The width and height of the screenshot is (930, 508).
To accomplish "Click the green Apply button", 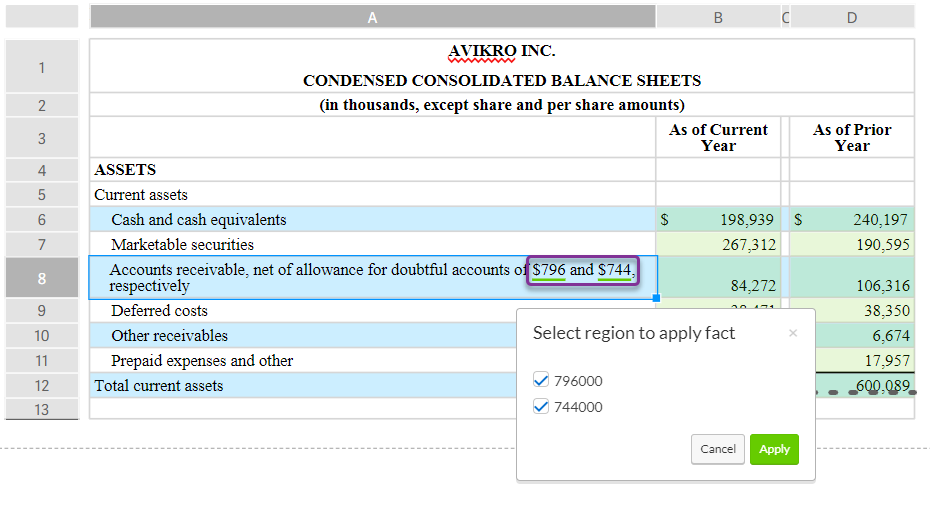I will (774, 449).
